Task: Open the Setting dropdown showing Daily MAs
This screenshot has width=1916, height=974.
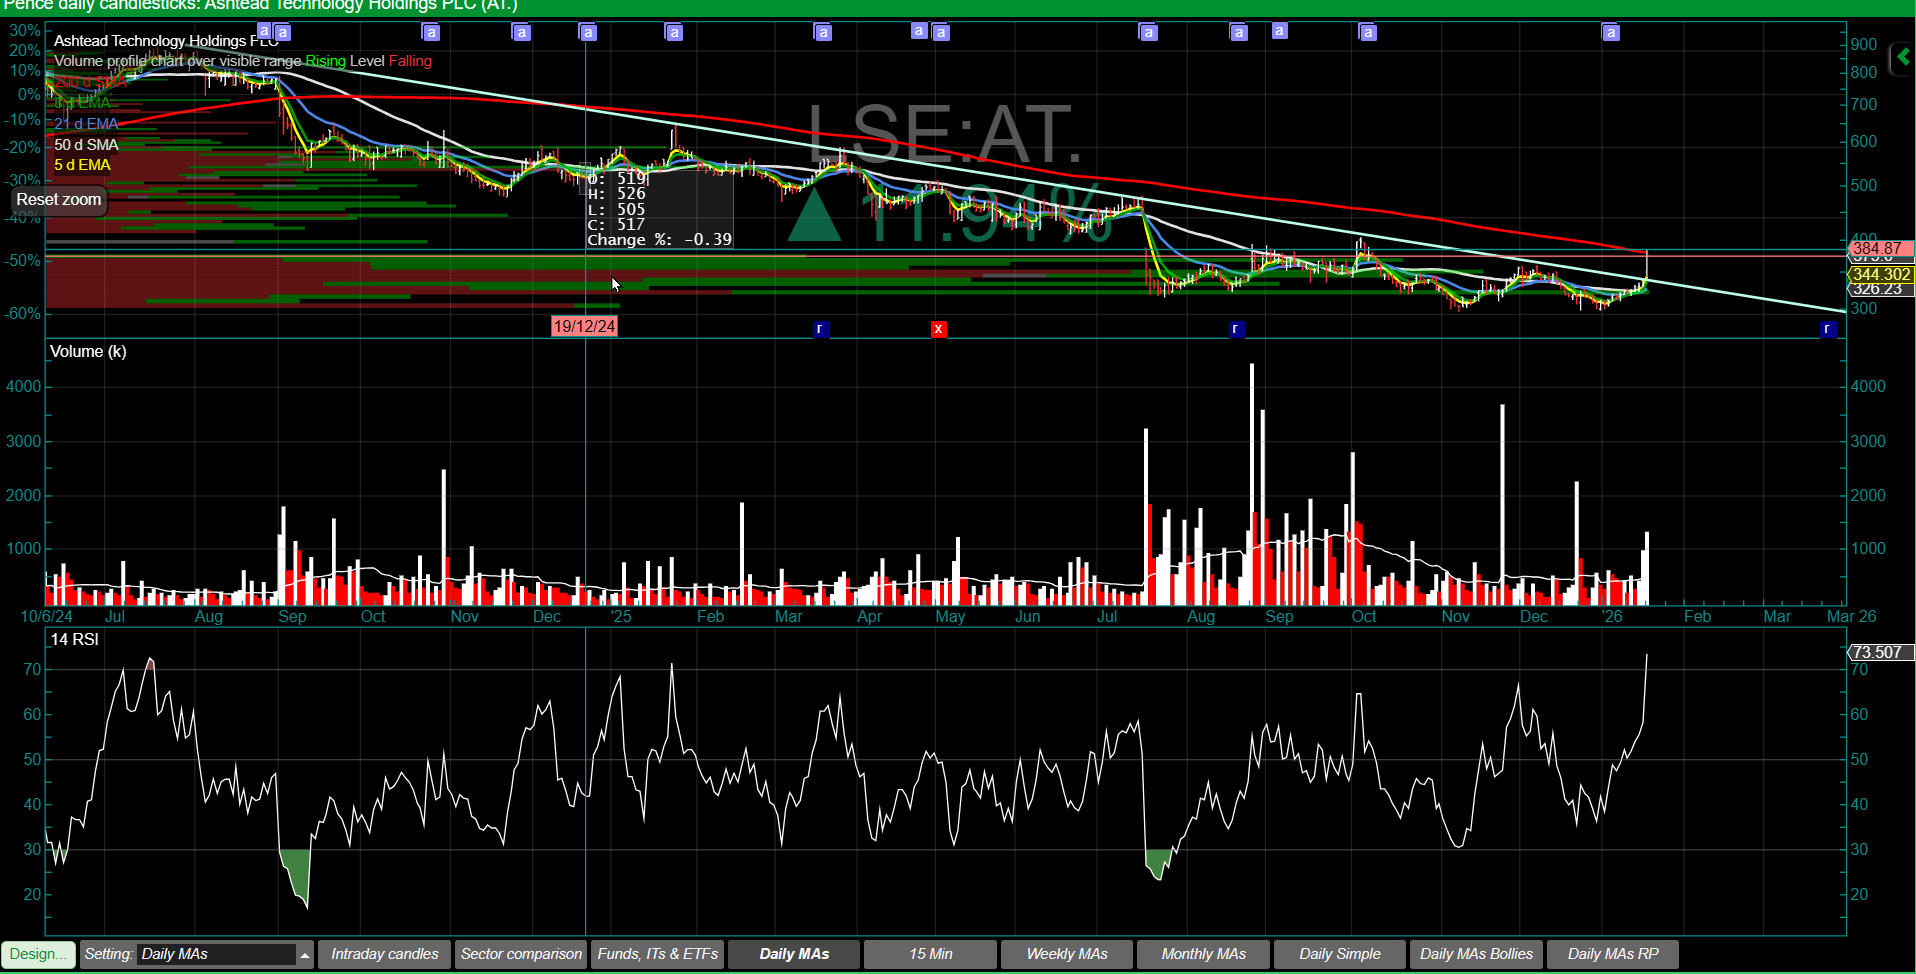Action: click(217, 954)
